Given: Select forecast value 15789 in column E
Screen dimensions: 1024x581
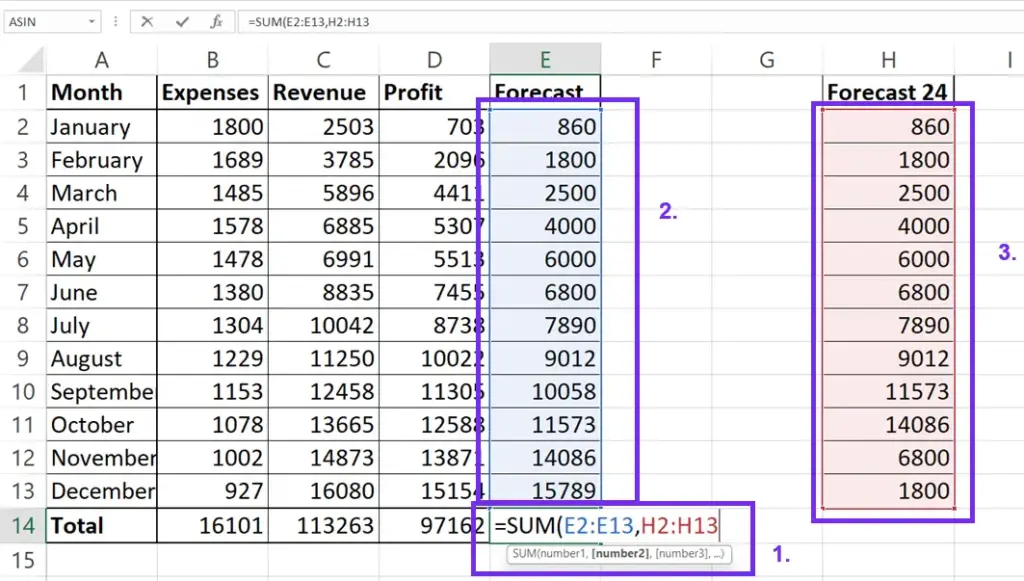Looking at the screenshot, I should coord(545,490).
